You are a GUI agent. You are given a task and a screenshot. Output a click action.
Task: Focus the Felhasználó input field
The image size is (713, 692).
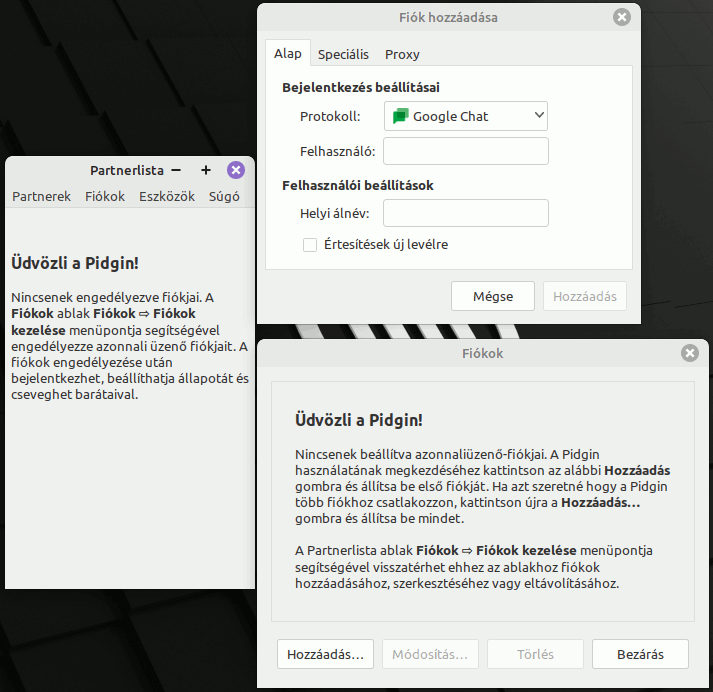(x=466, y=151)
